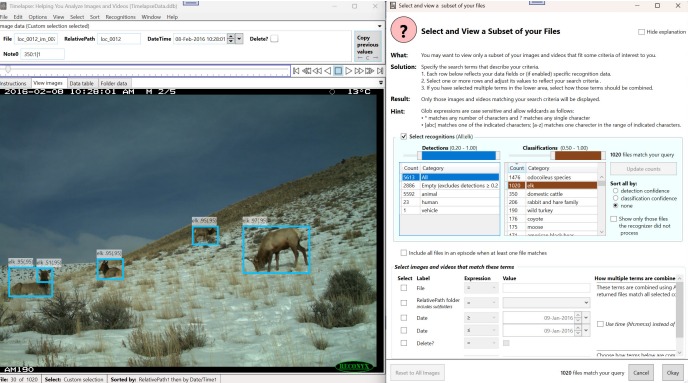Switch to the Folder data tab

point(114,83)
